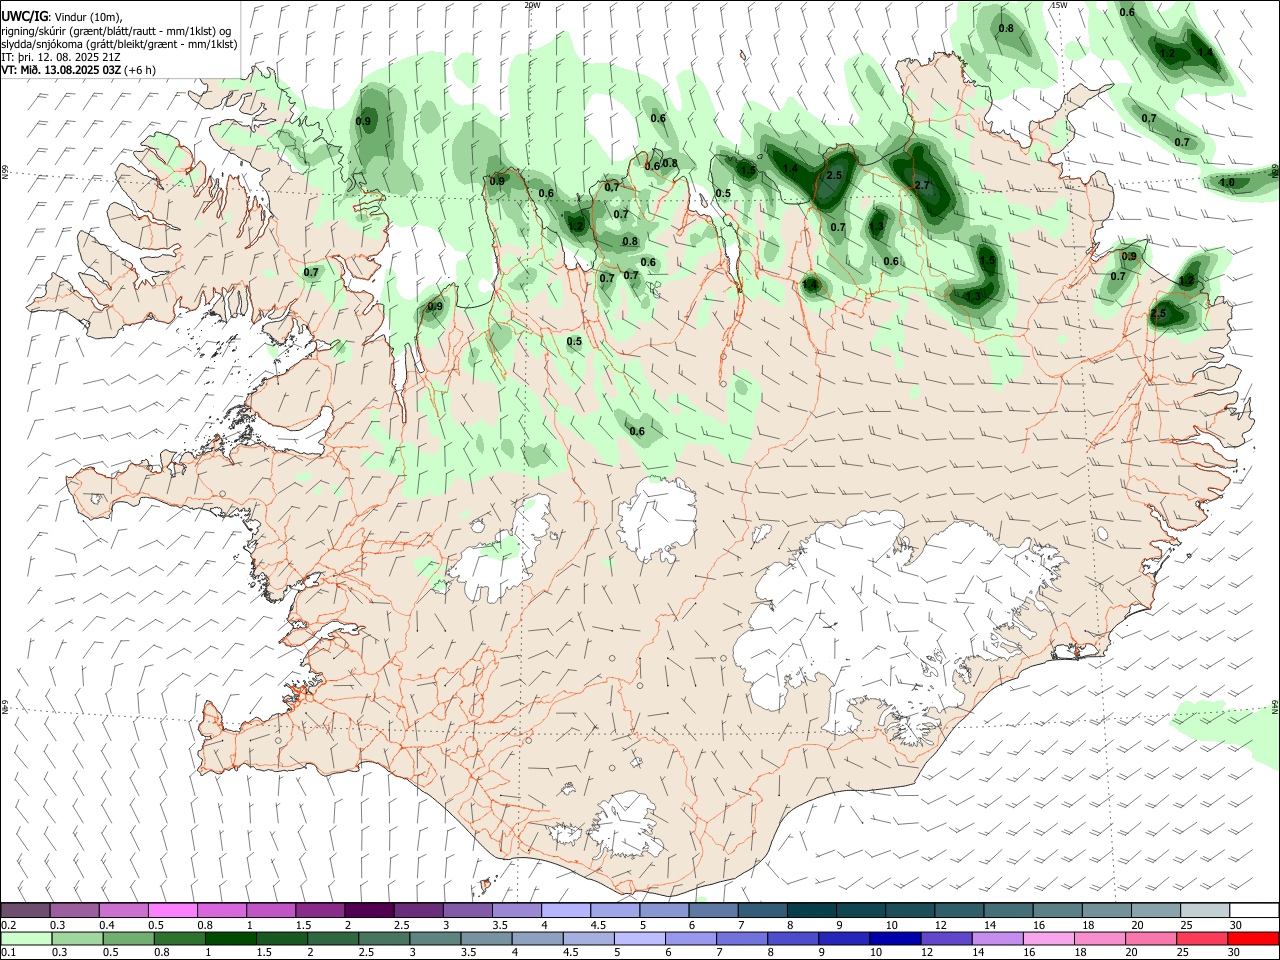Click the 2.7 precipitation value on the map
The width and height of the screenshot is (1280, 960).
coord(922,185)
